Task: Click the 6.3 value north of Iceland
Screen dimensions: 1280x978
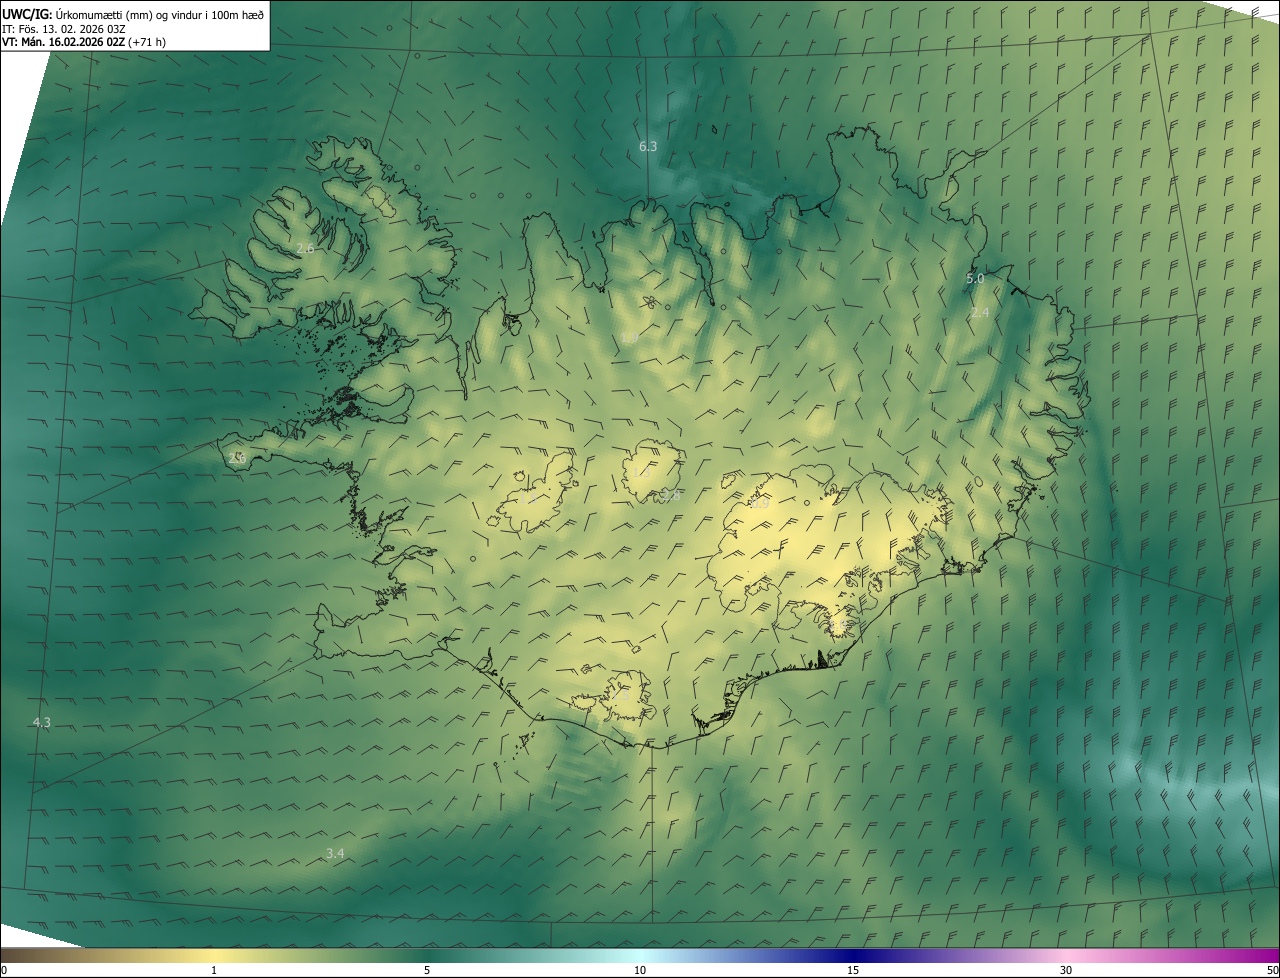Action: click(x=648, y=147)
